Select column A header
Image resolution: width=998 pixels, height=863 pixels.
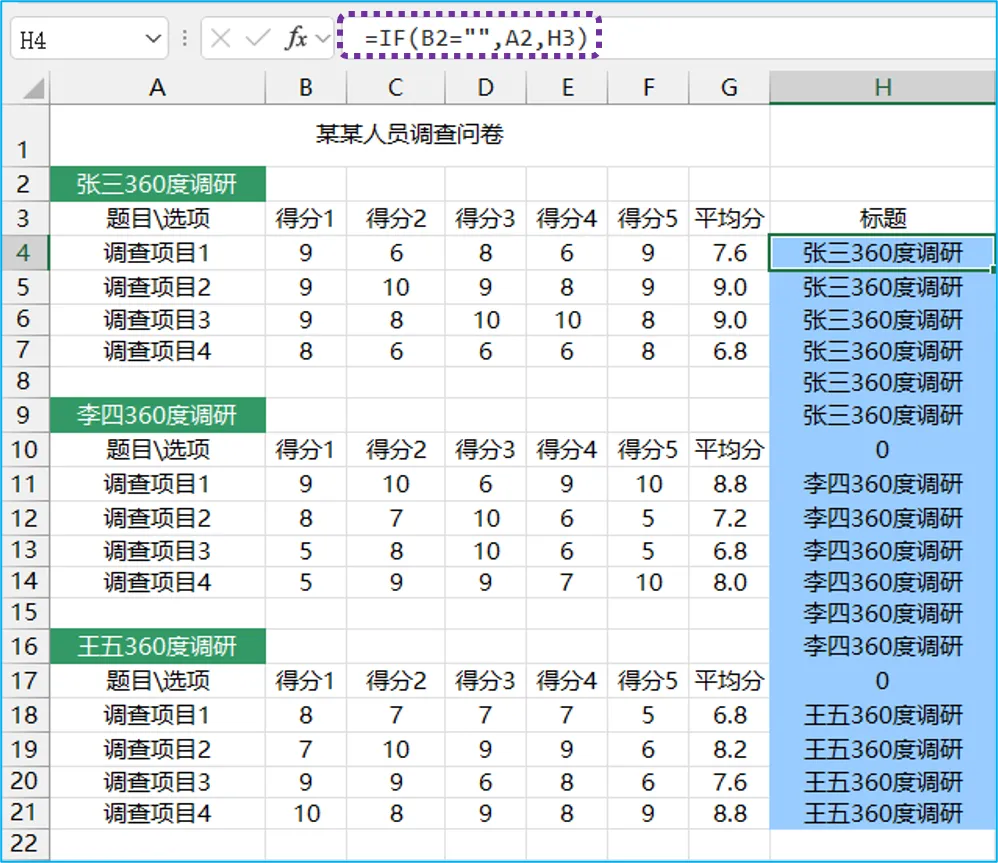click(x=157, y=87)
